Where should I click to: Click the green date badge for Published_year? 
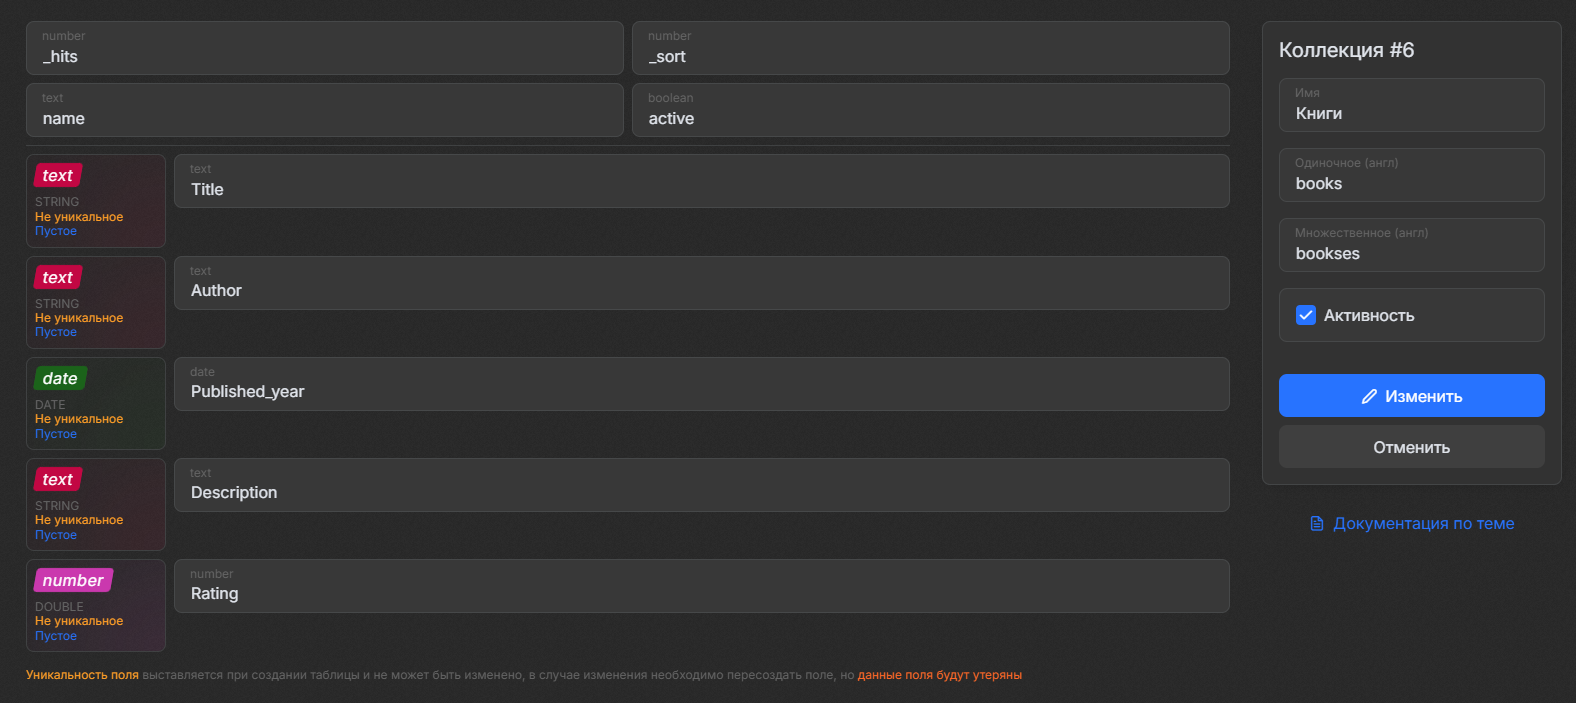click(60, 379)
